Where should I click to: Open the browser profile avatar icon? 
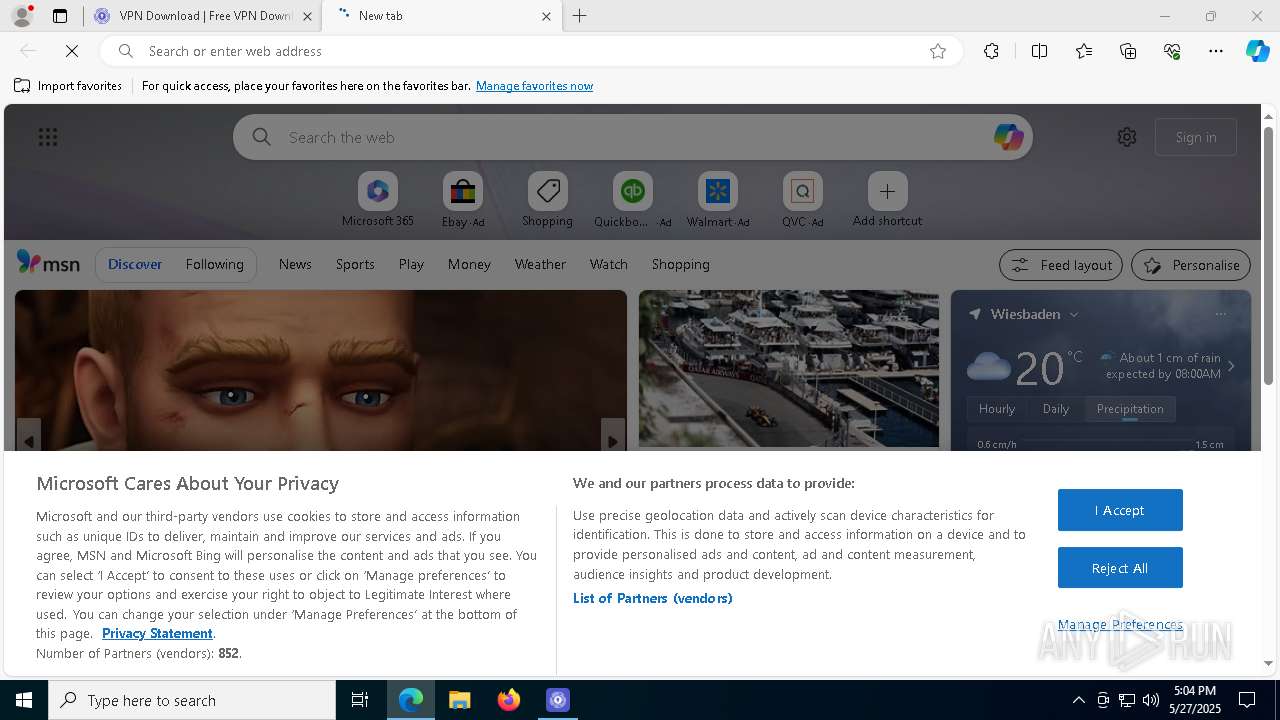coord(21,16)
